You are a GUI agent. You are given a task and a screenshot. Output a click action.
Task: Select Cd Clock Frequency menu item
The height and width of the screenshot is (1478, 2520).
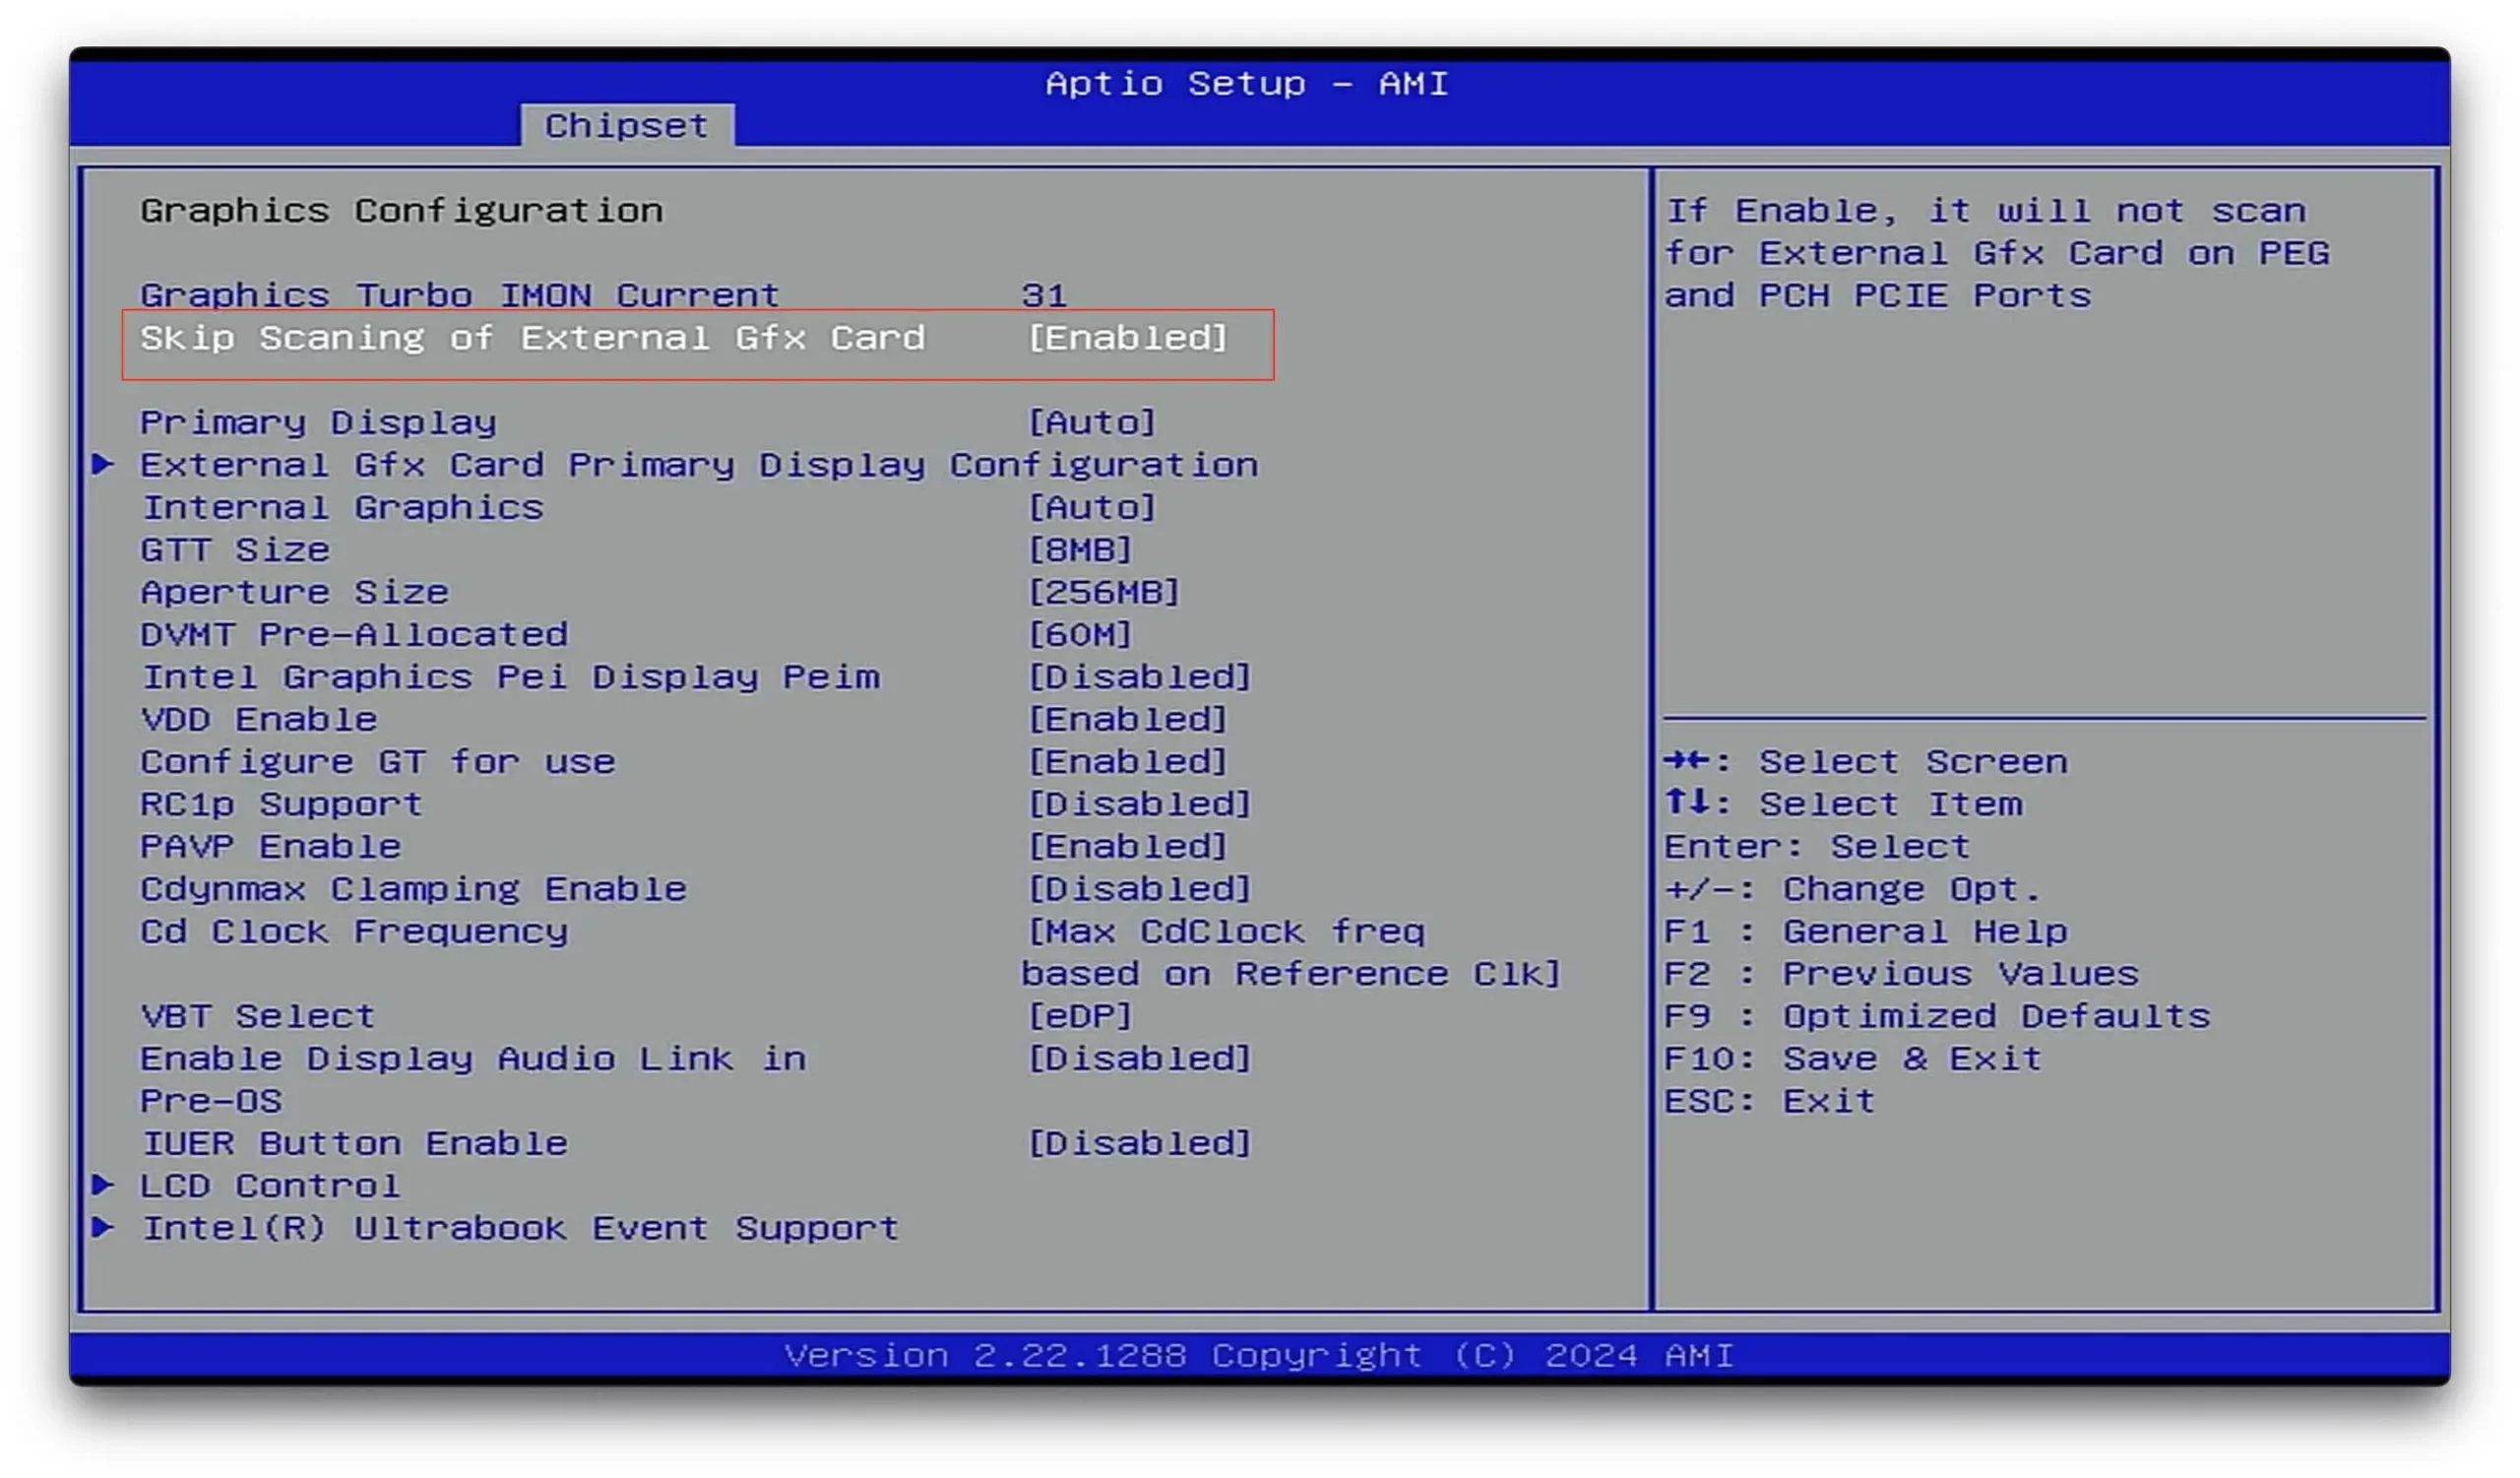(354, 931)
